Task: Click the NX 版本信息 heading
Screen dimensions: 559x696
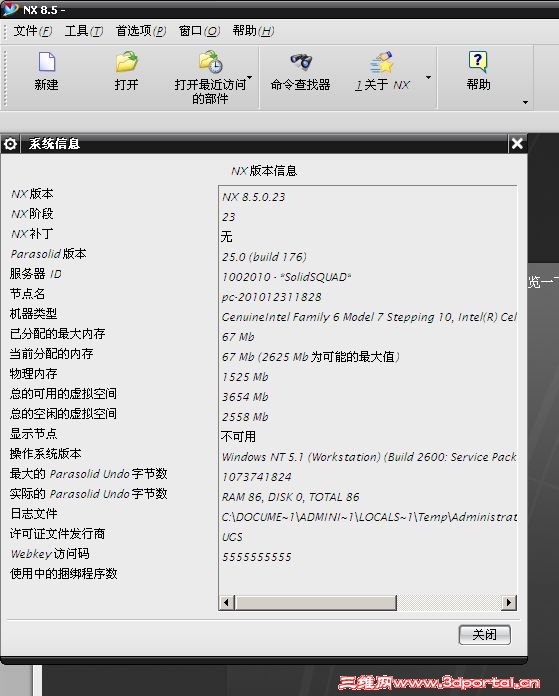Action: pos(264,171)
